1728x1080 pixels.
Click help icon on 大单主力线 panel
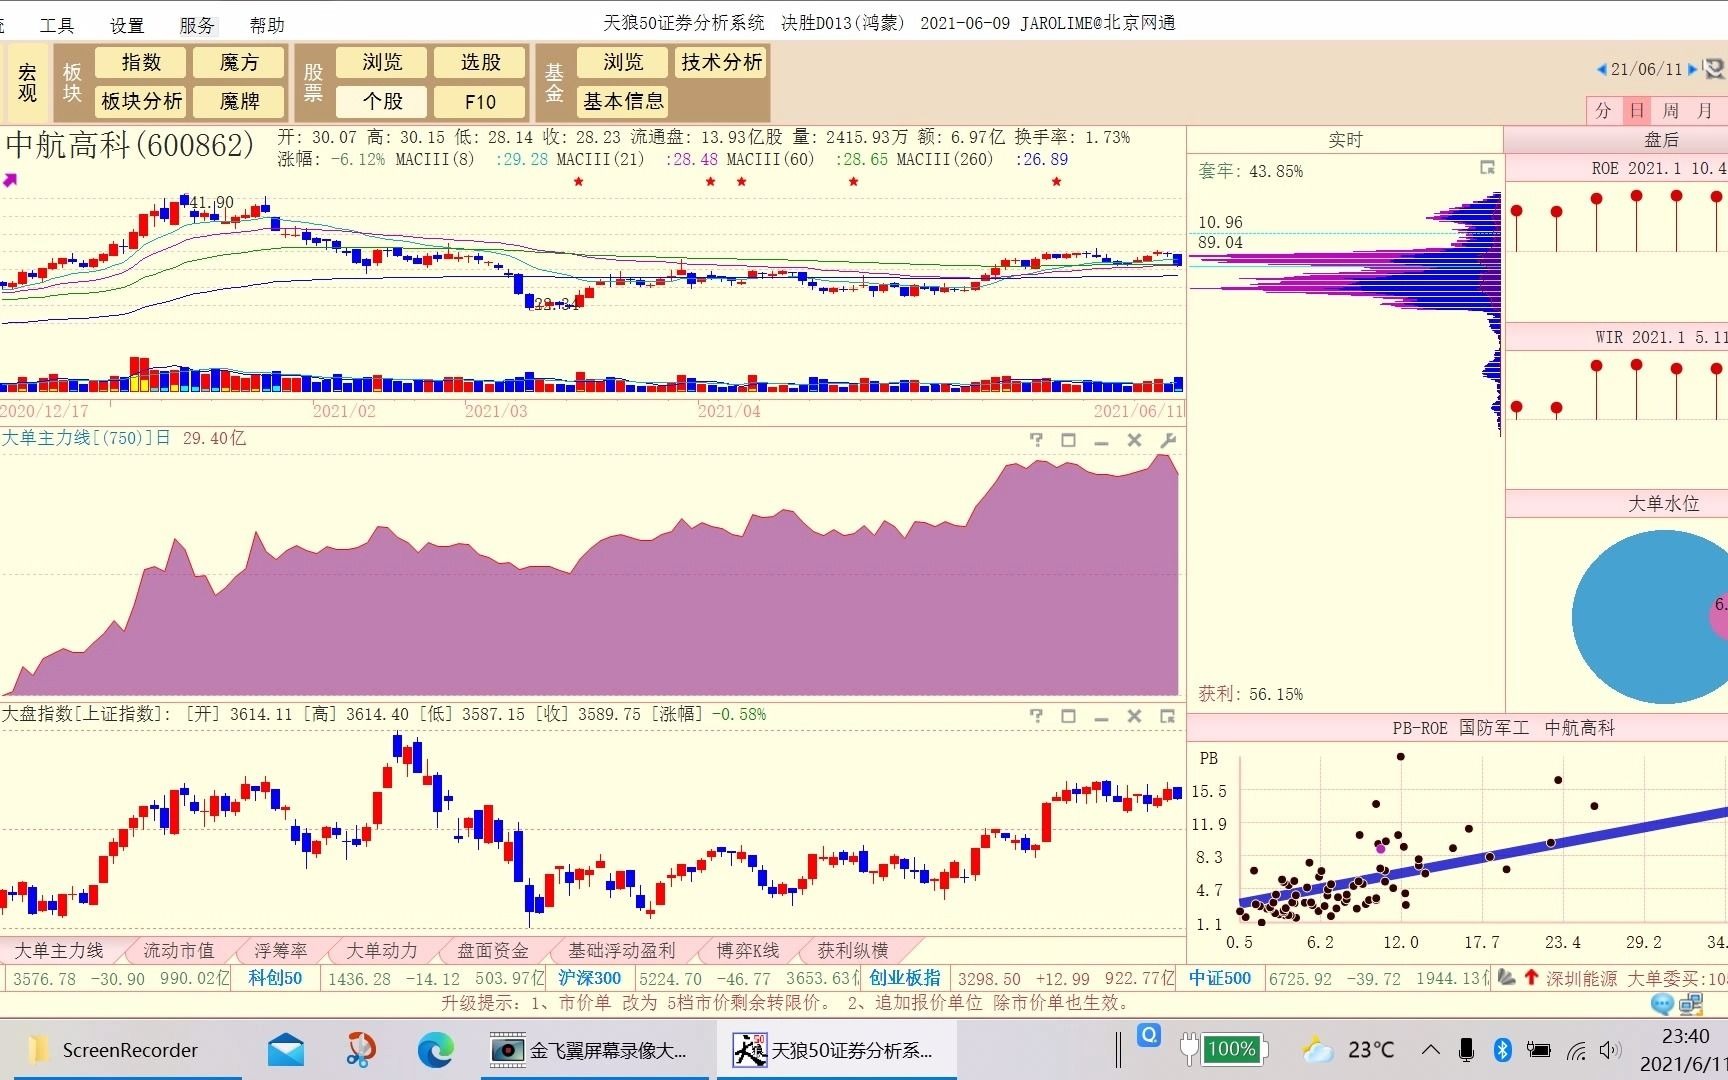[1036, 440]
